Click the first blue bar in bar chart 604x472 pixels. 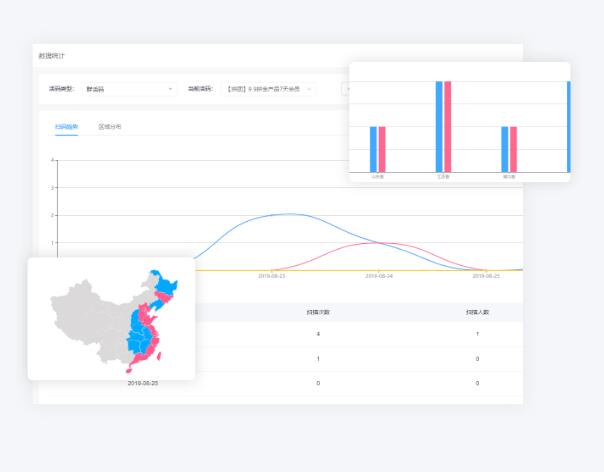[x=373, y=149]
